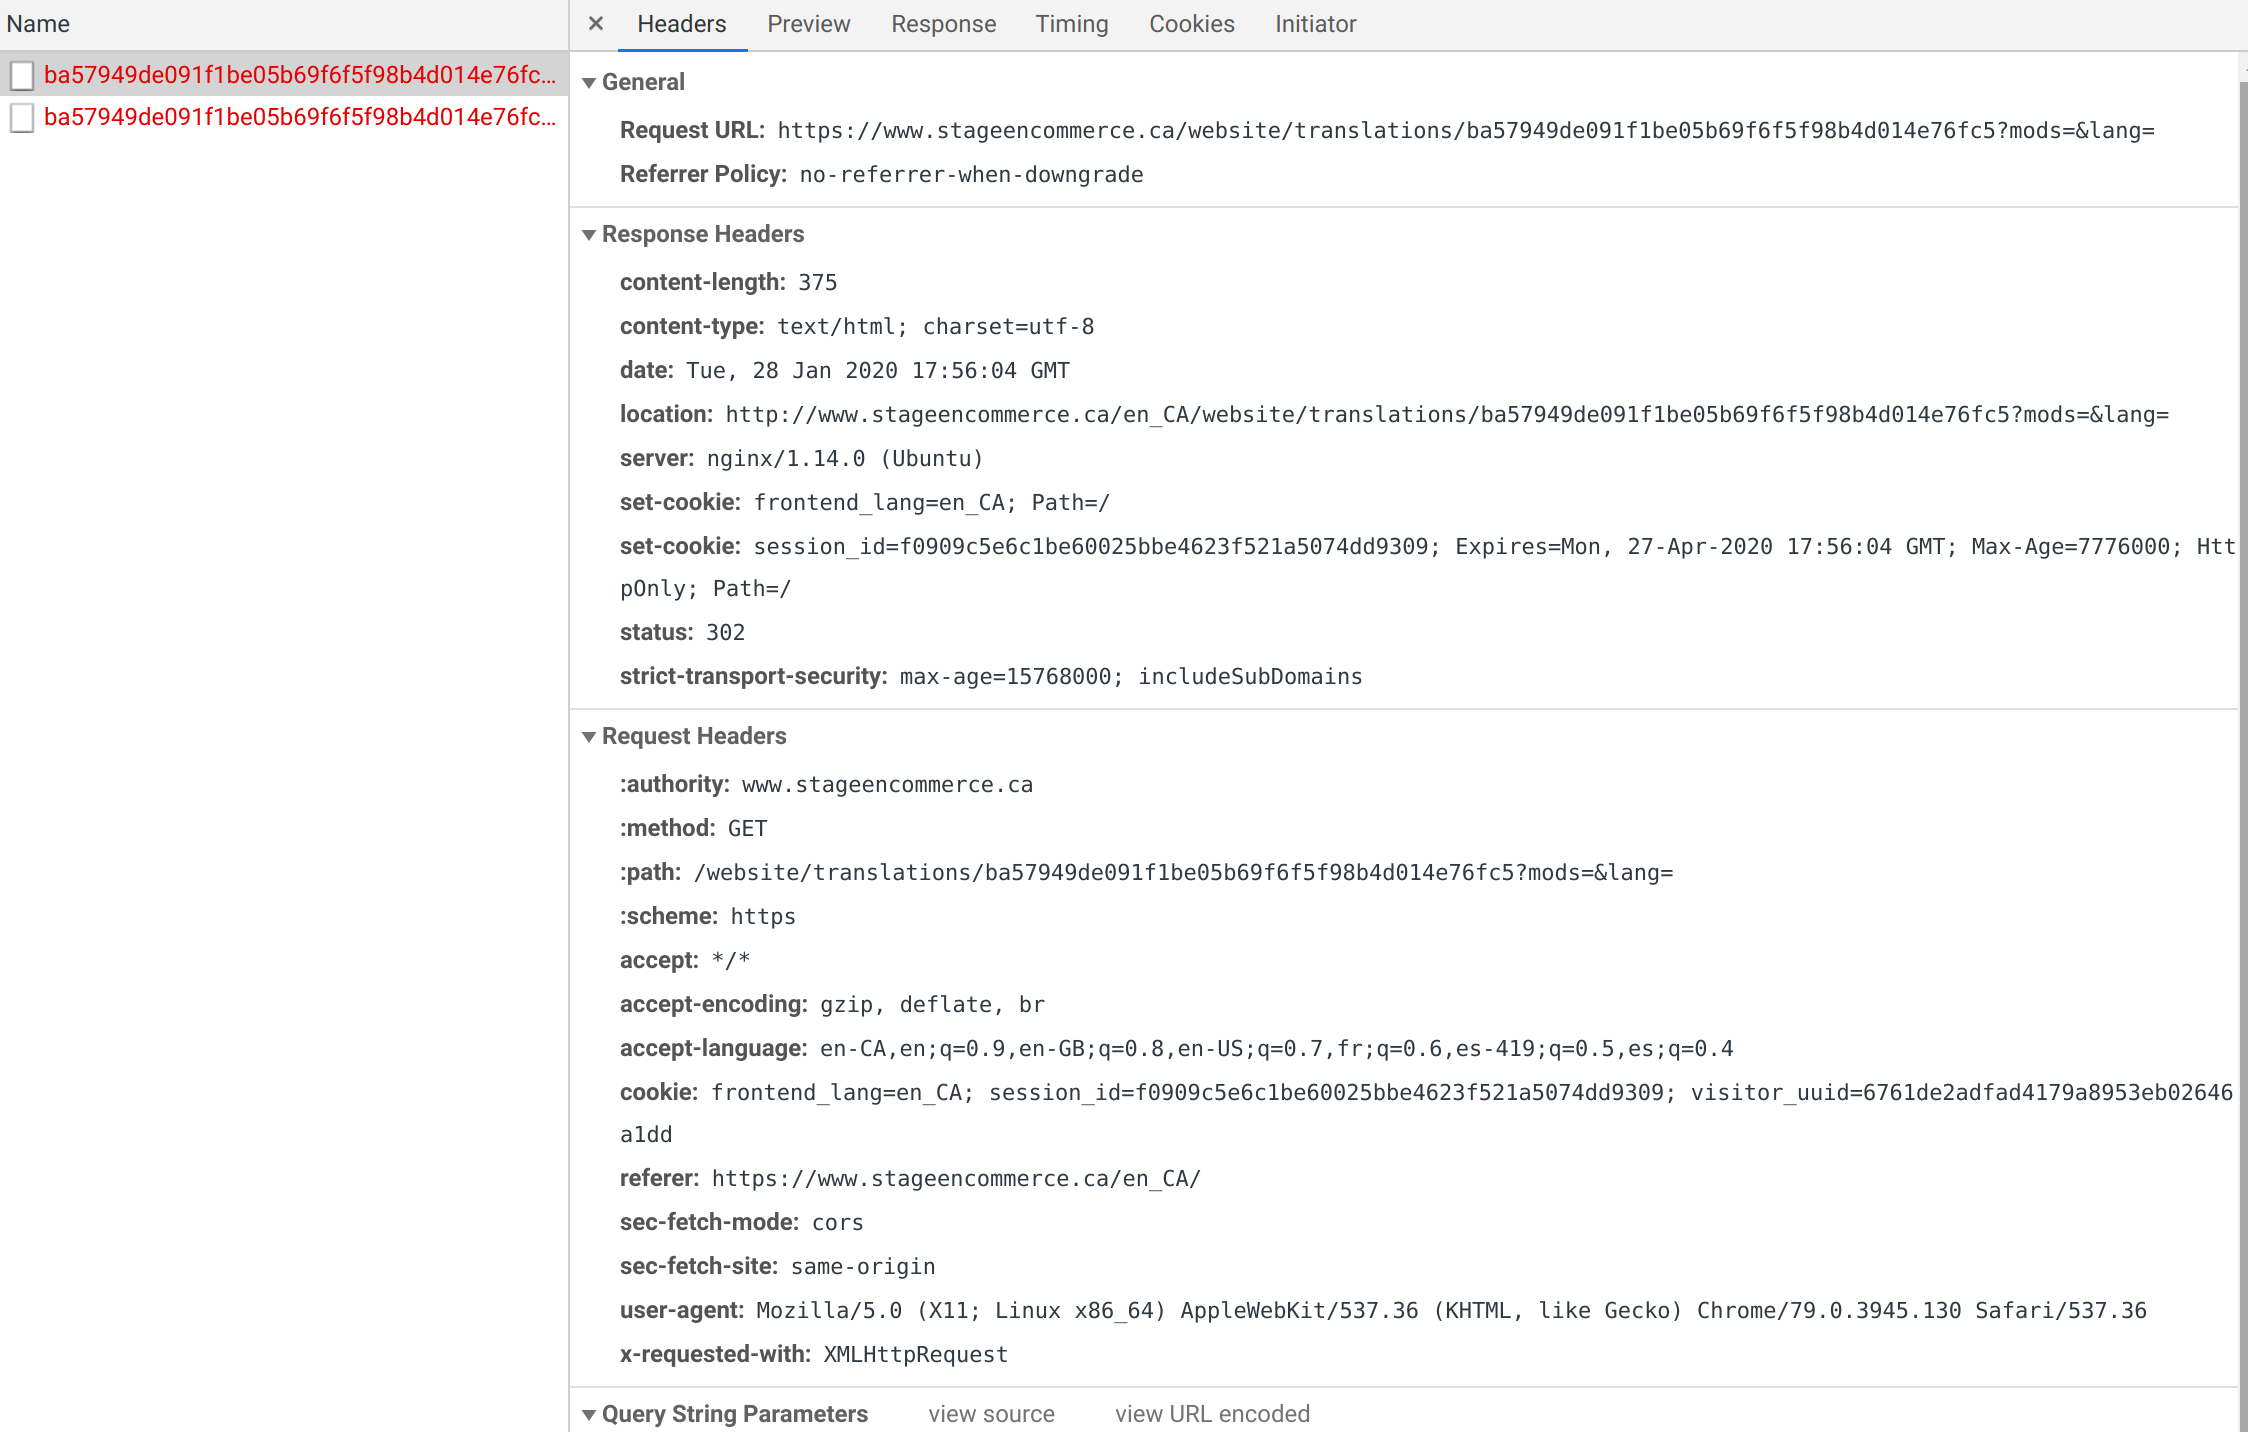Click strict-transport-security max-age value
The height and width of the screenshot is (1432, 2248).
coord(1131,677)
